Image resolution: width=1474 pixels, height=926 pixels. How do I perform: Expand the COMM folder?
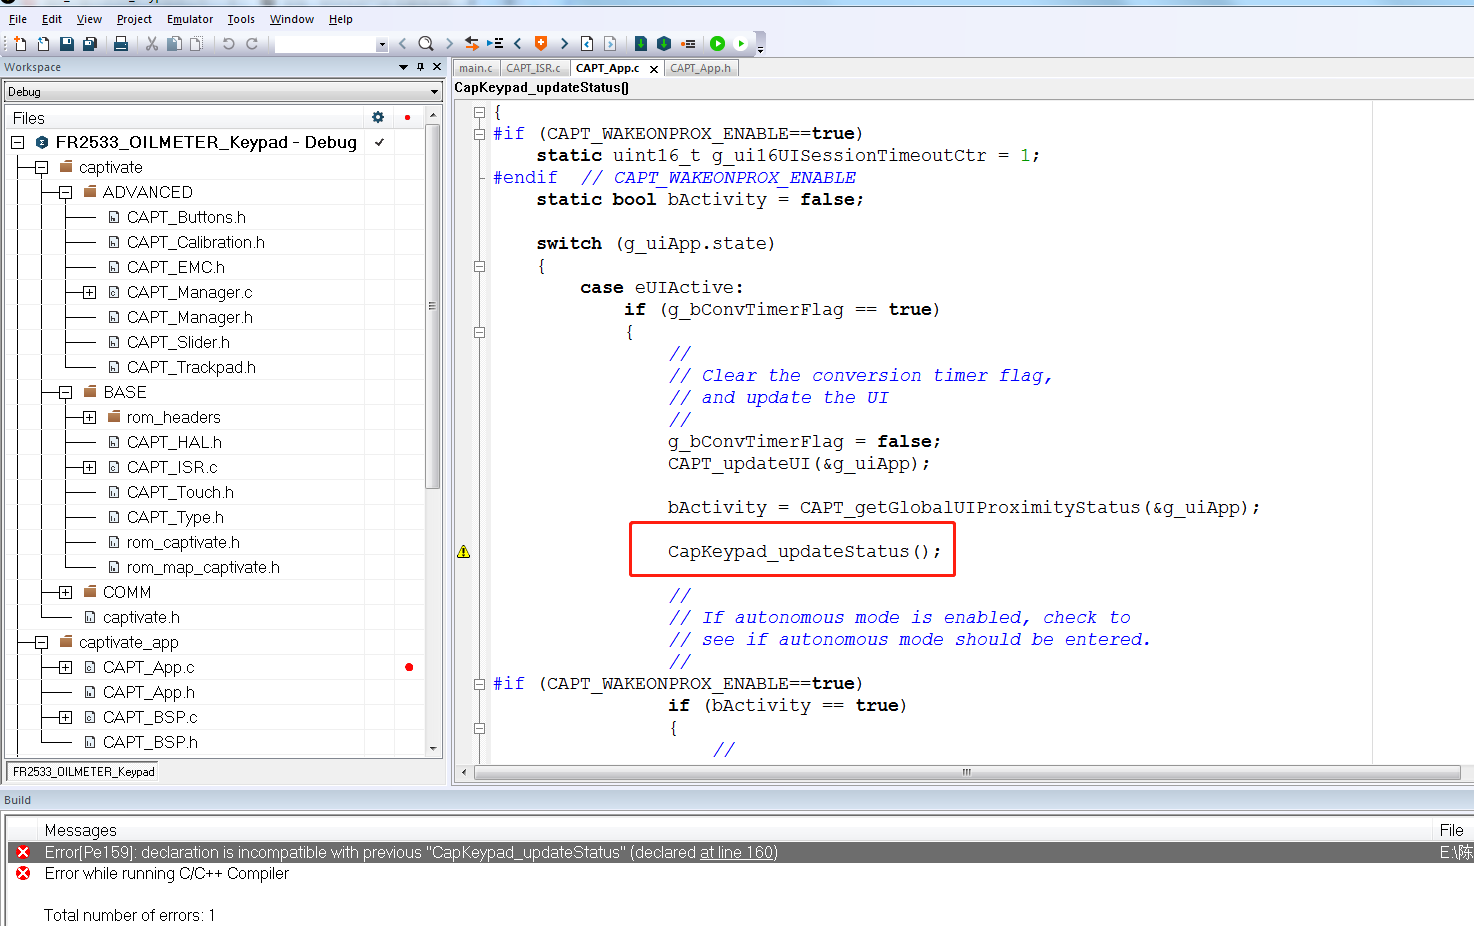click(65, 592)
